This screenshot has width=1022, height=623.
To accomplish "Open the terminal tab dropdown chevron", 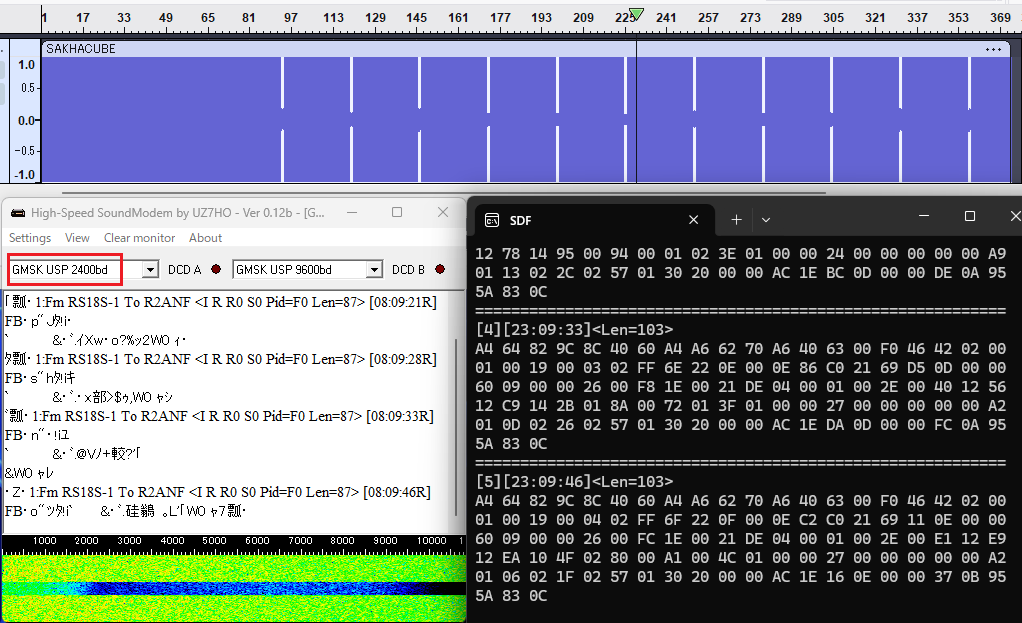I will tap(766, 220).
